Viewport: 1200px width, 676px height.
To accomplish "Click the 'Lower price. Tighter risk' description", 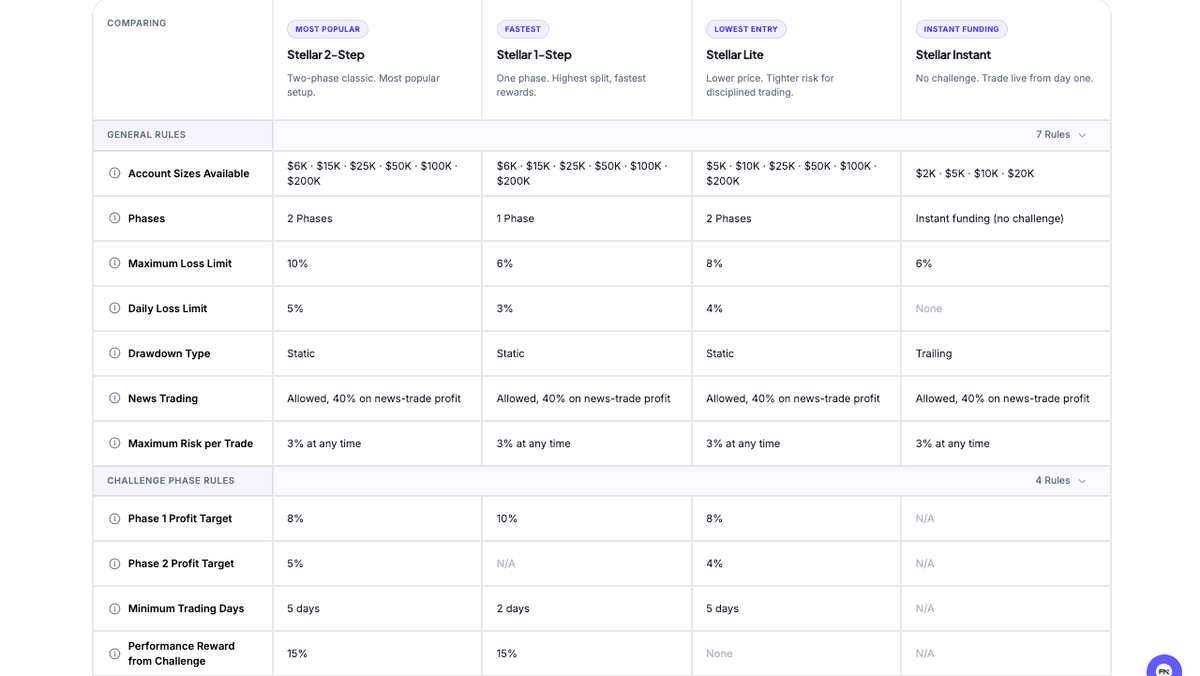I will point(770,85).
